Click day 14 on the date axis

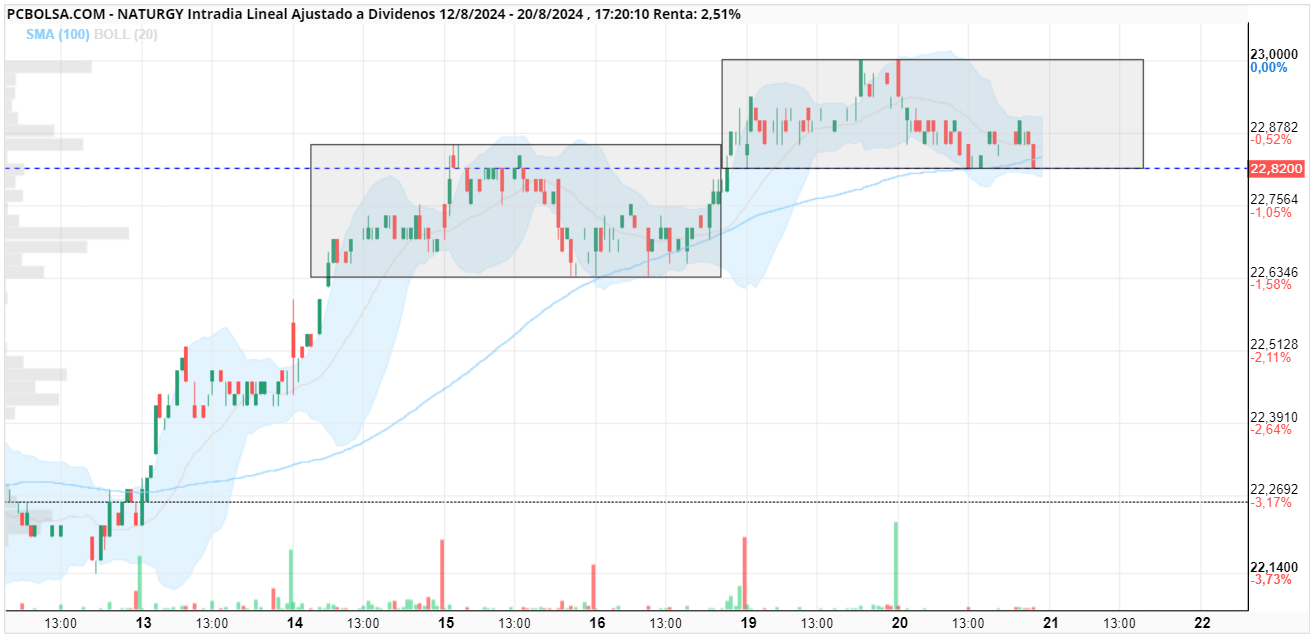[x=295, y=622]
